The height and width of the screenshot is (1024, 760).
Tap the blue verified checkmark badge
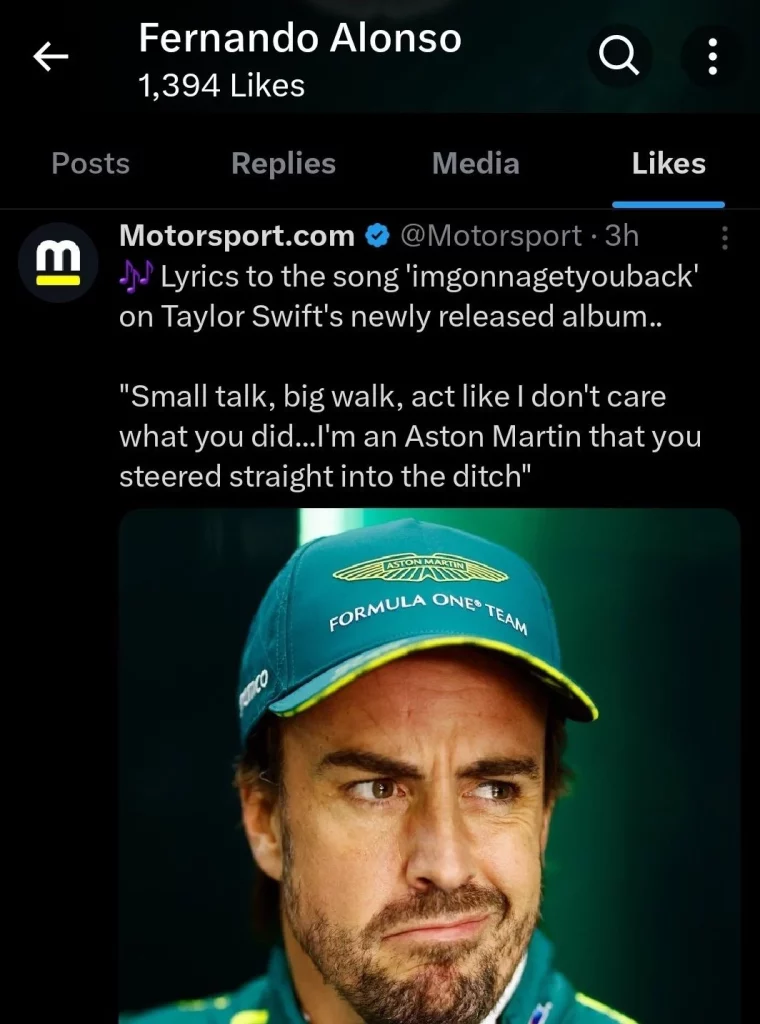click(377, 236)
